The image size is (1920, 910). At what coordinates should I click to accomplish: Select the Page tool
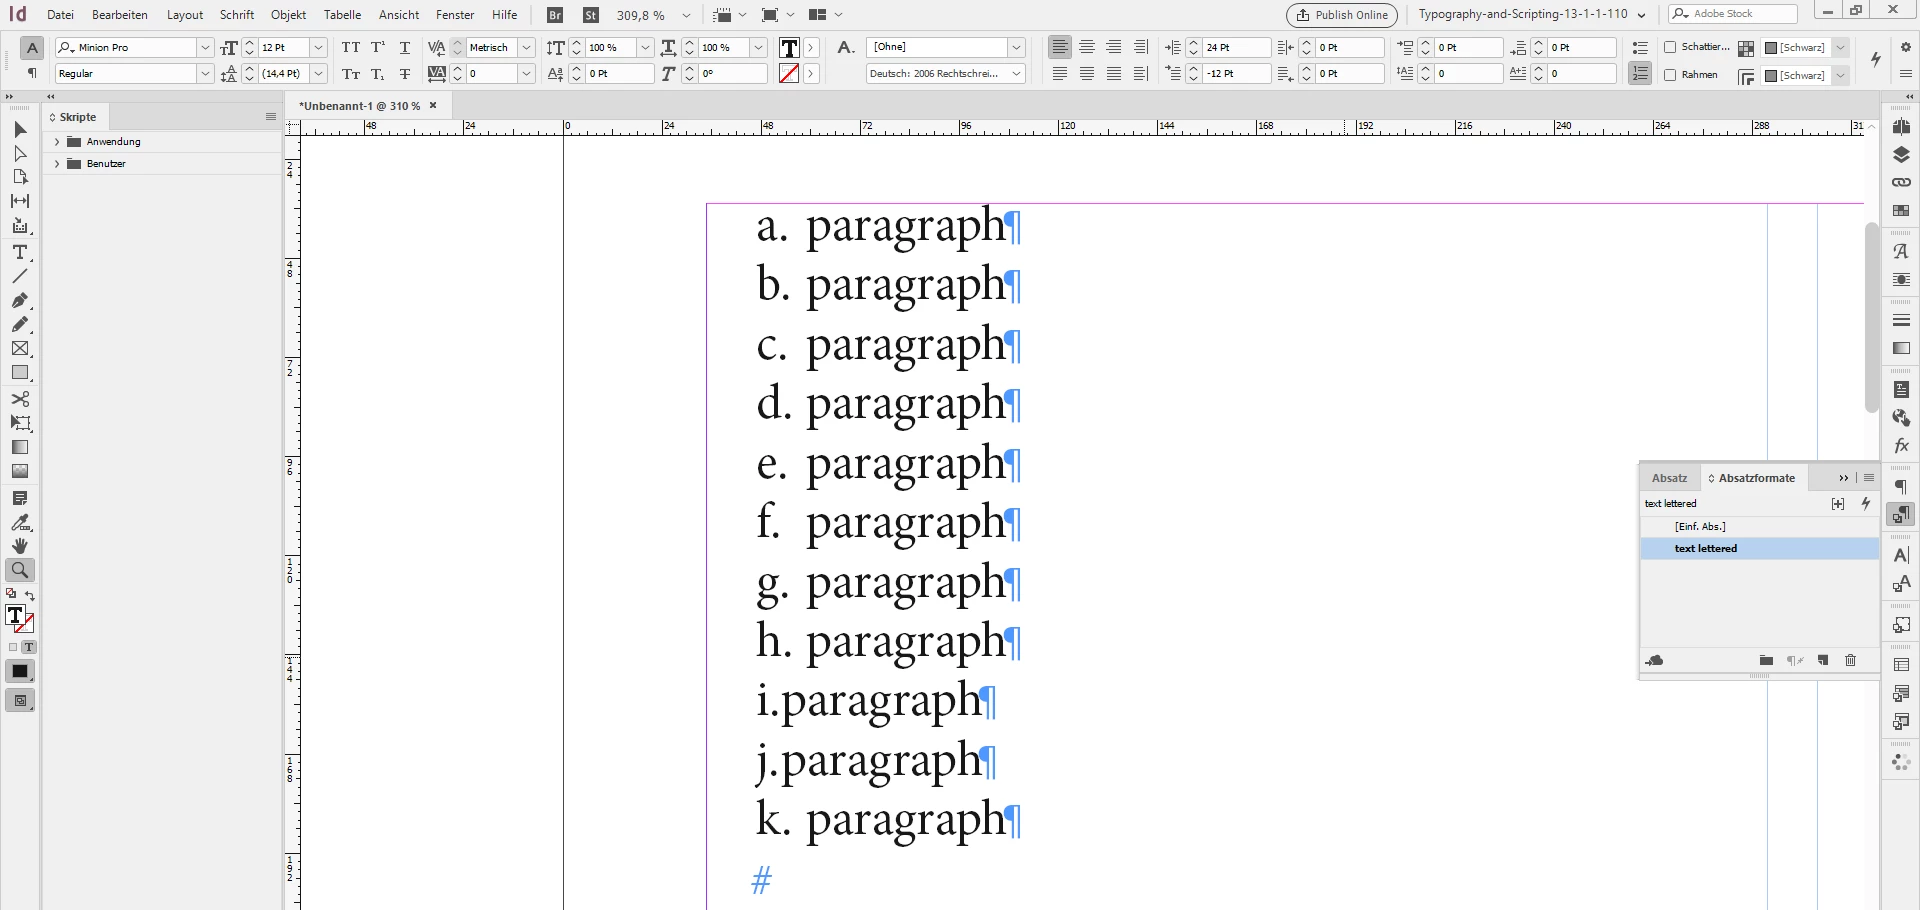20,178
